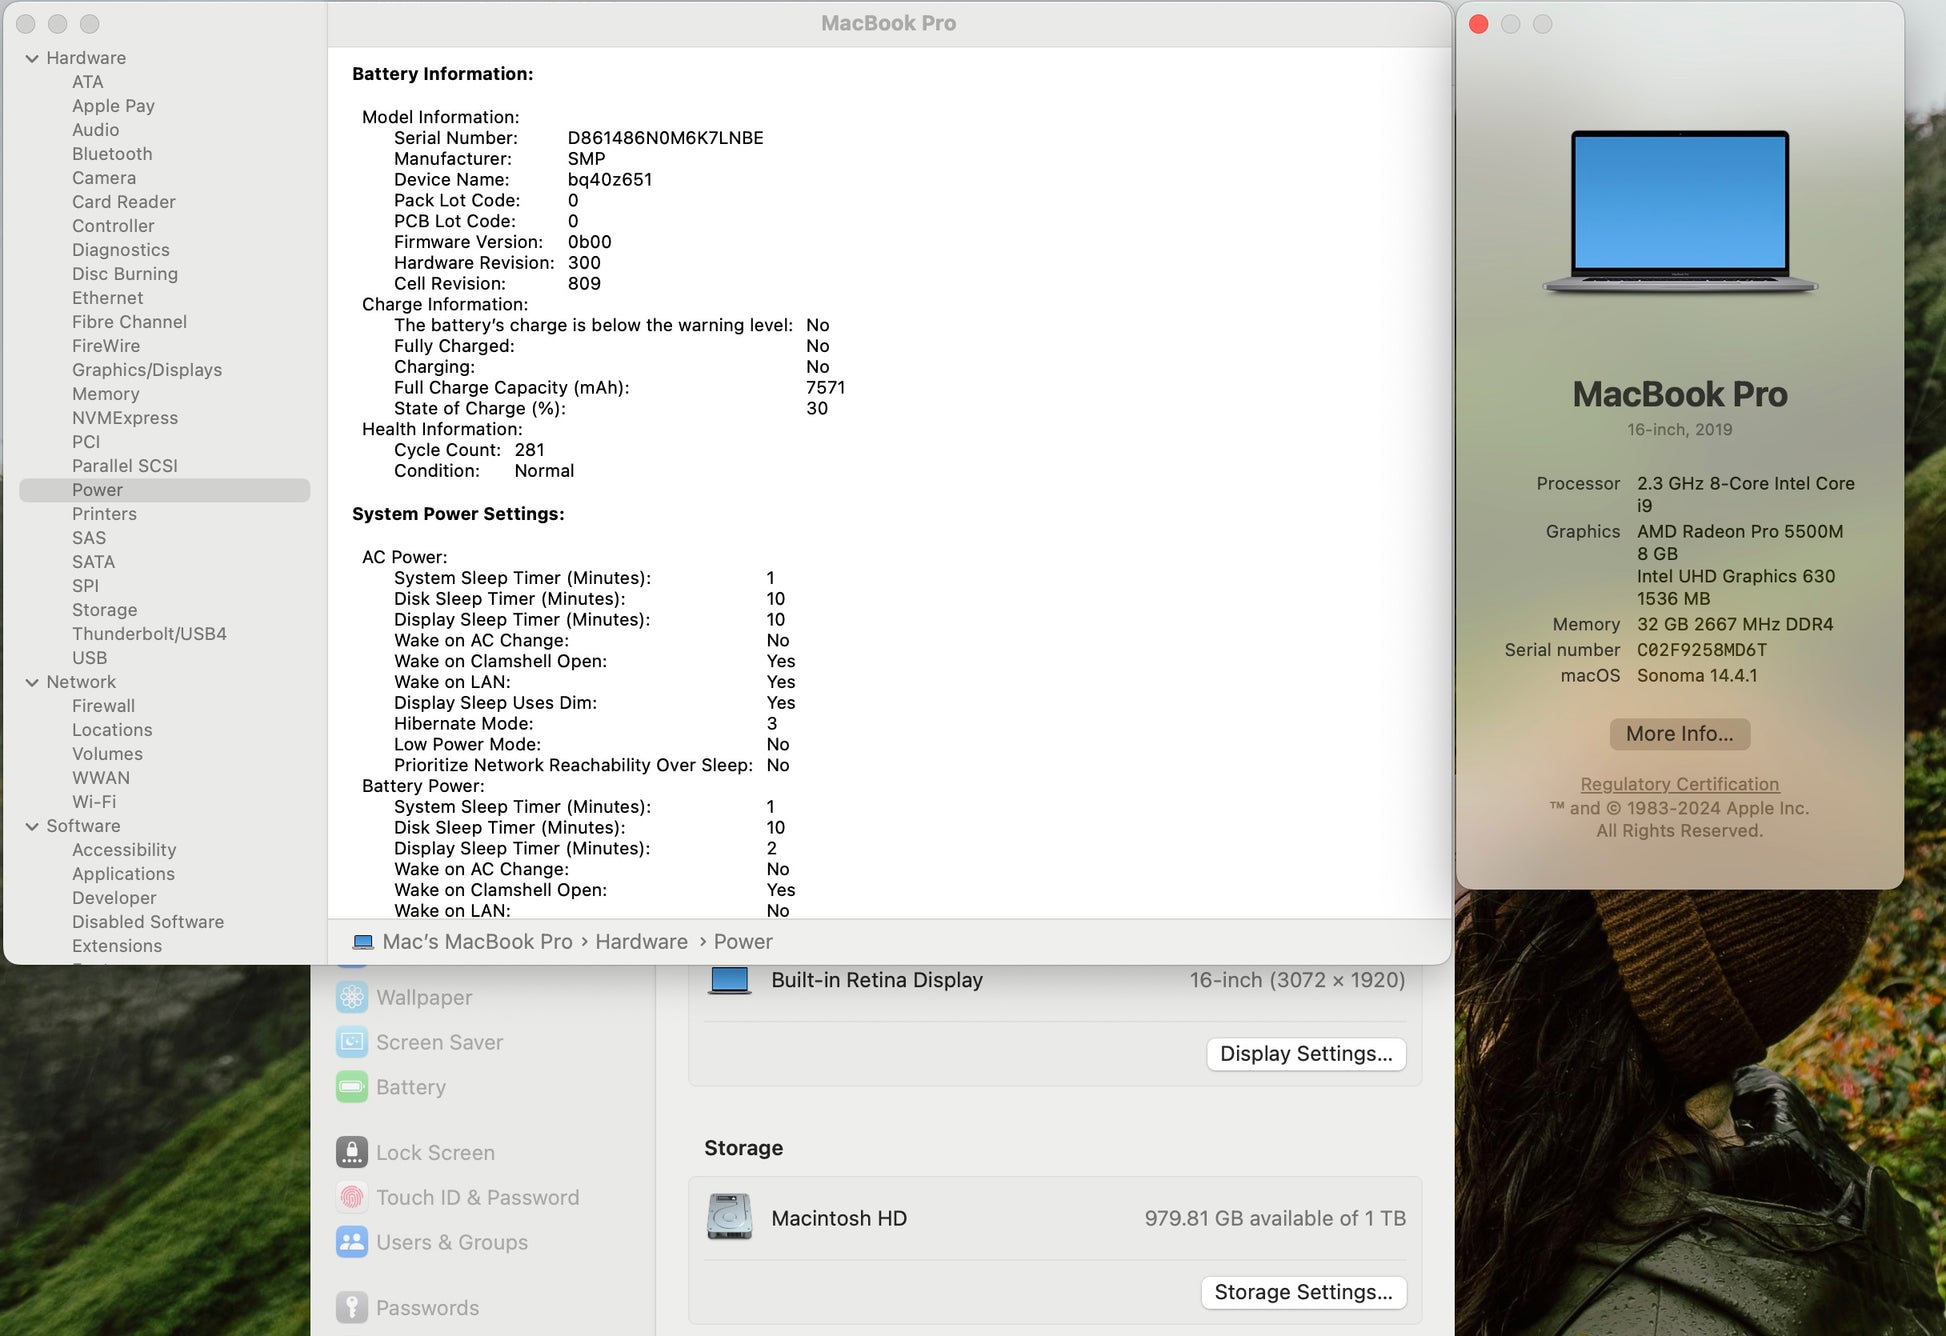Click the Macintosh HD drive icon
This screenshot has height=1336, width=1946.
729,1217
